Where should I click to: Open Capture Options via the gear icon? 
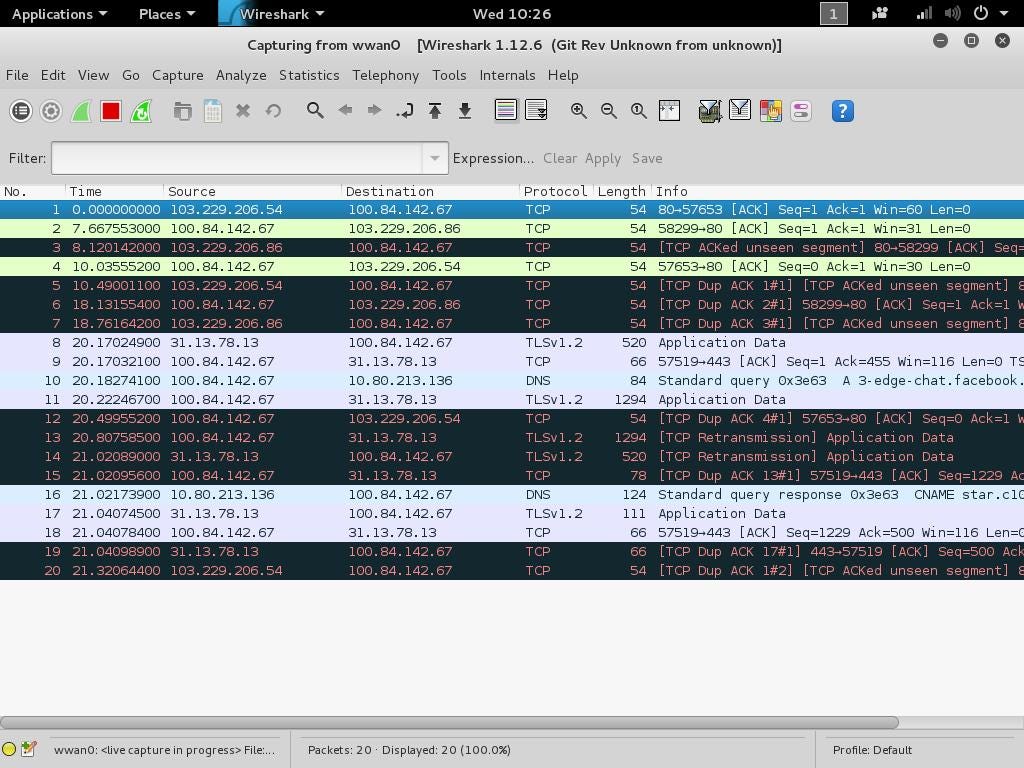pyautogui.click(x=51, y=110)
